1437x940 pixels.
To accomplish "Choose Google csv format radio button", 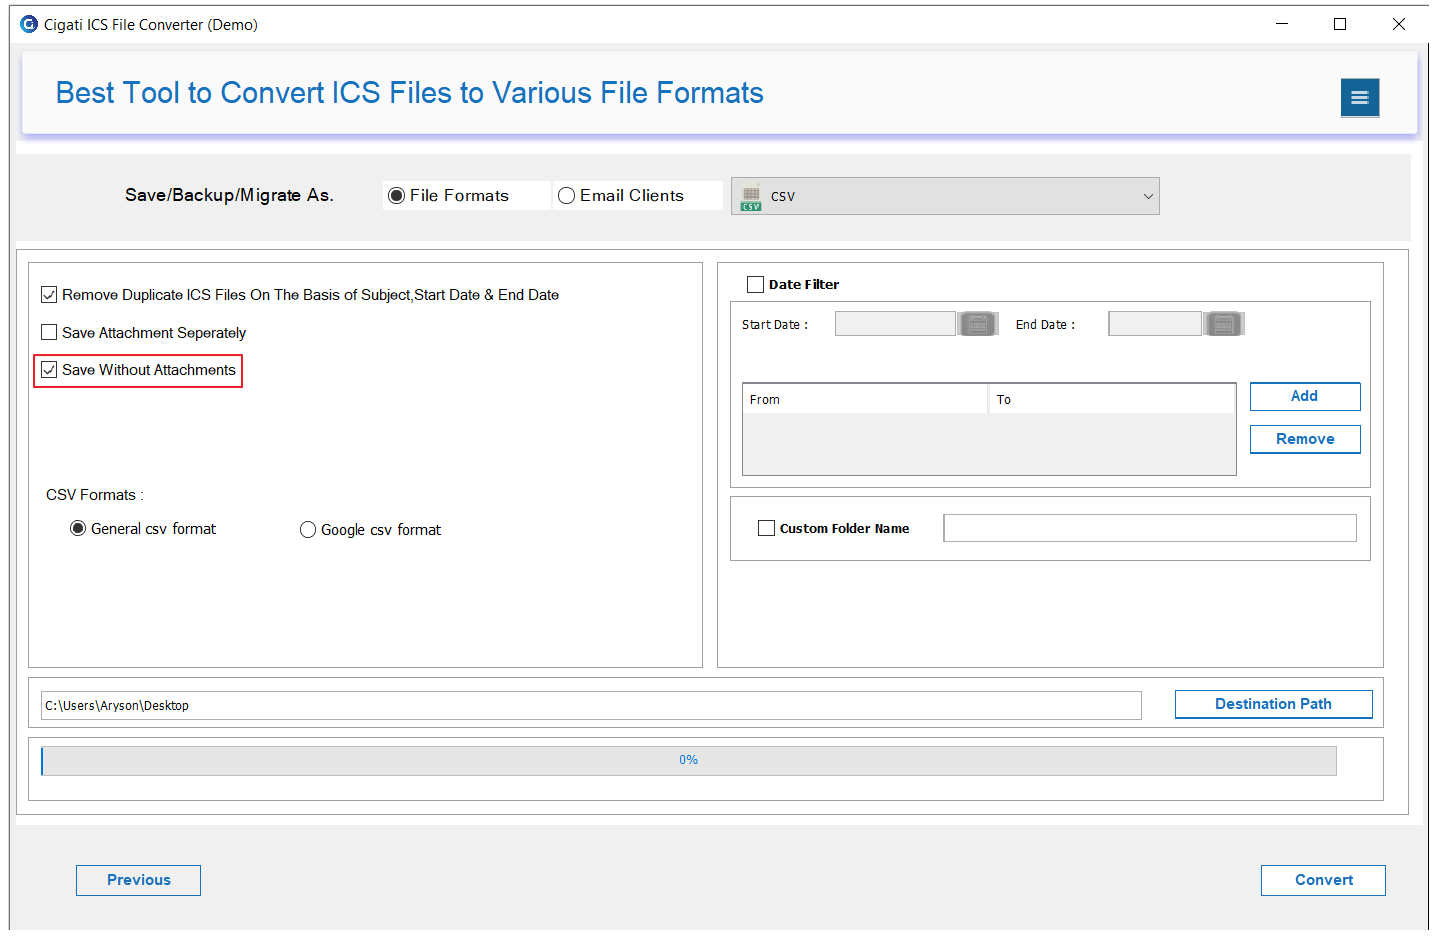I will (308, 530).
